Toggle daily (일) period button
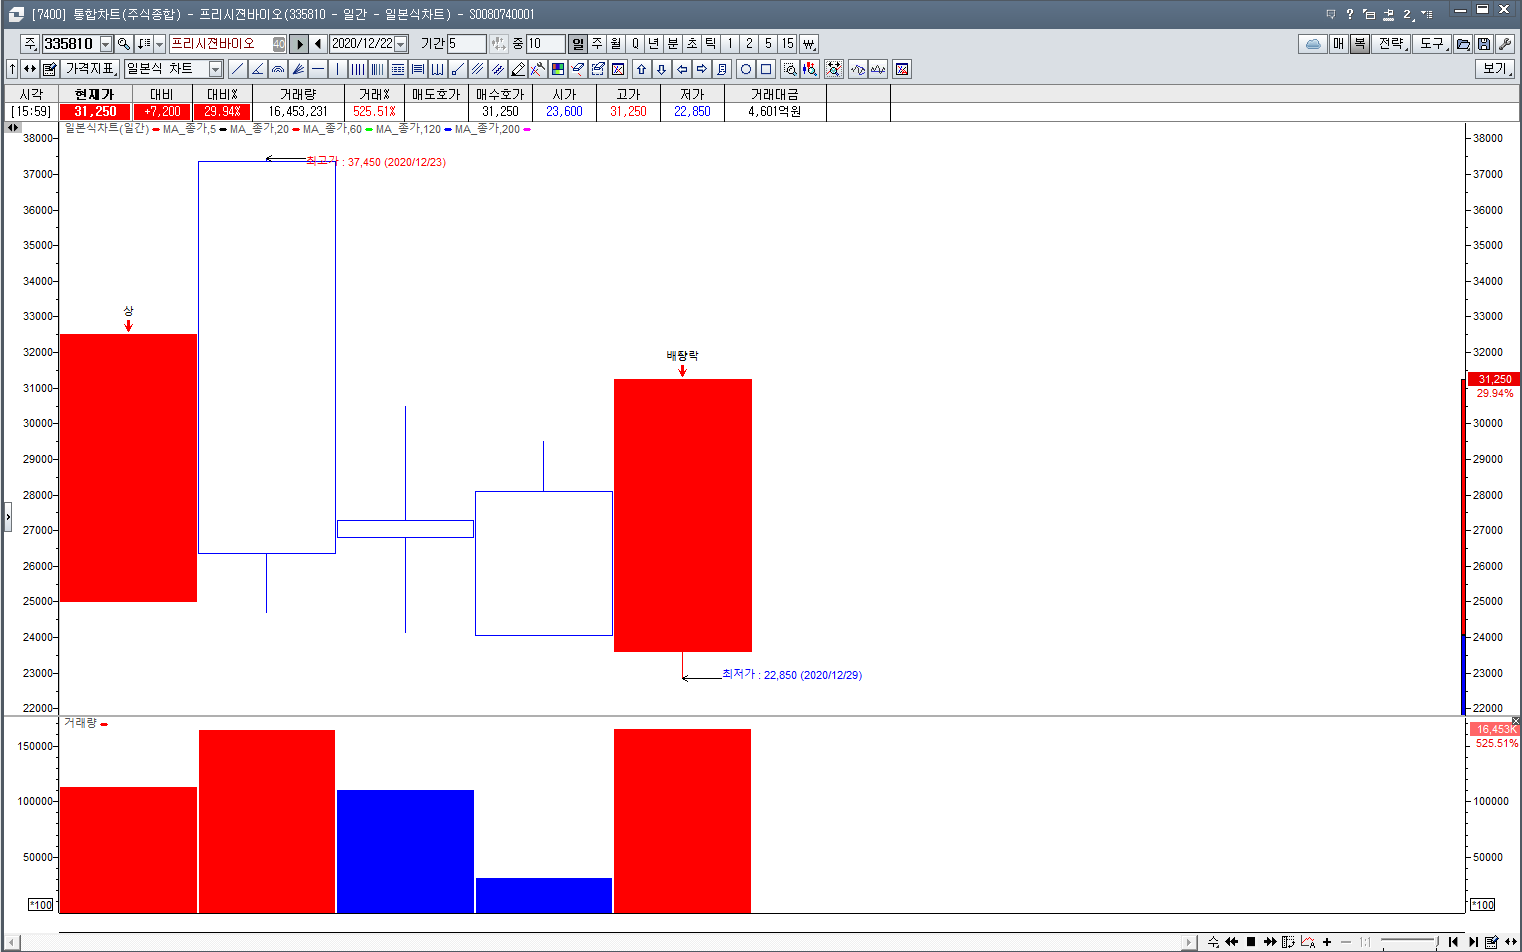 [x=578, y=44]
